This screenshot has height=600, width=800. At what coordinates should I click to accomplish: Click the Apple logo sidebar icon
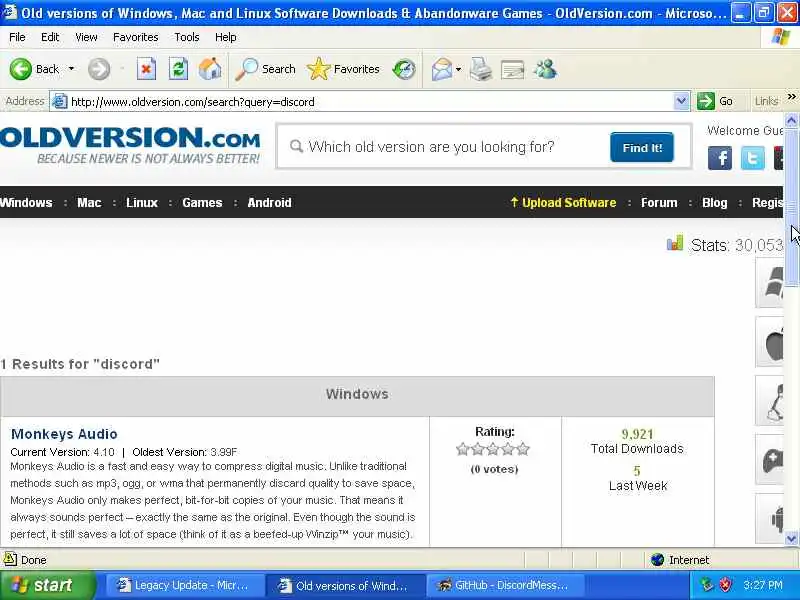[770, 342]
